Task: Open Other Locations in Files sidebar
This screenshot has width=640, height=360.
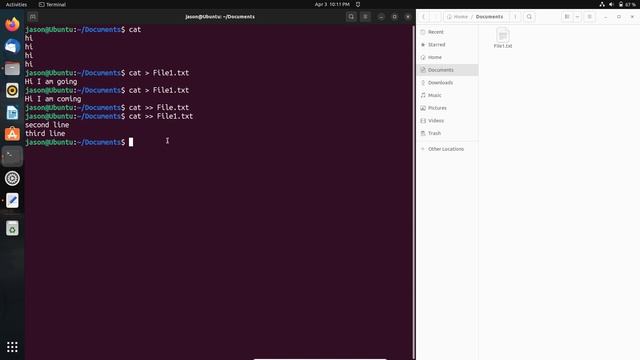Action: (x=448, y=149)
